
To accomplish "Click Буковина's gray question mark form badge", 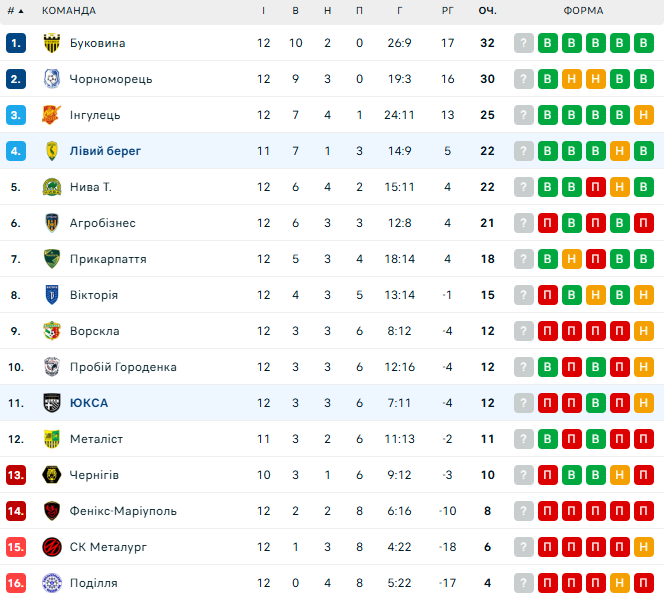I will click(523, 43).
